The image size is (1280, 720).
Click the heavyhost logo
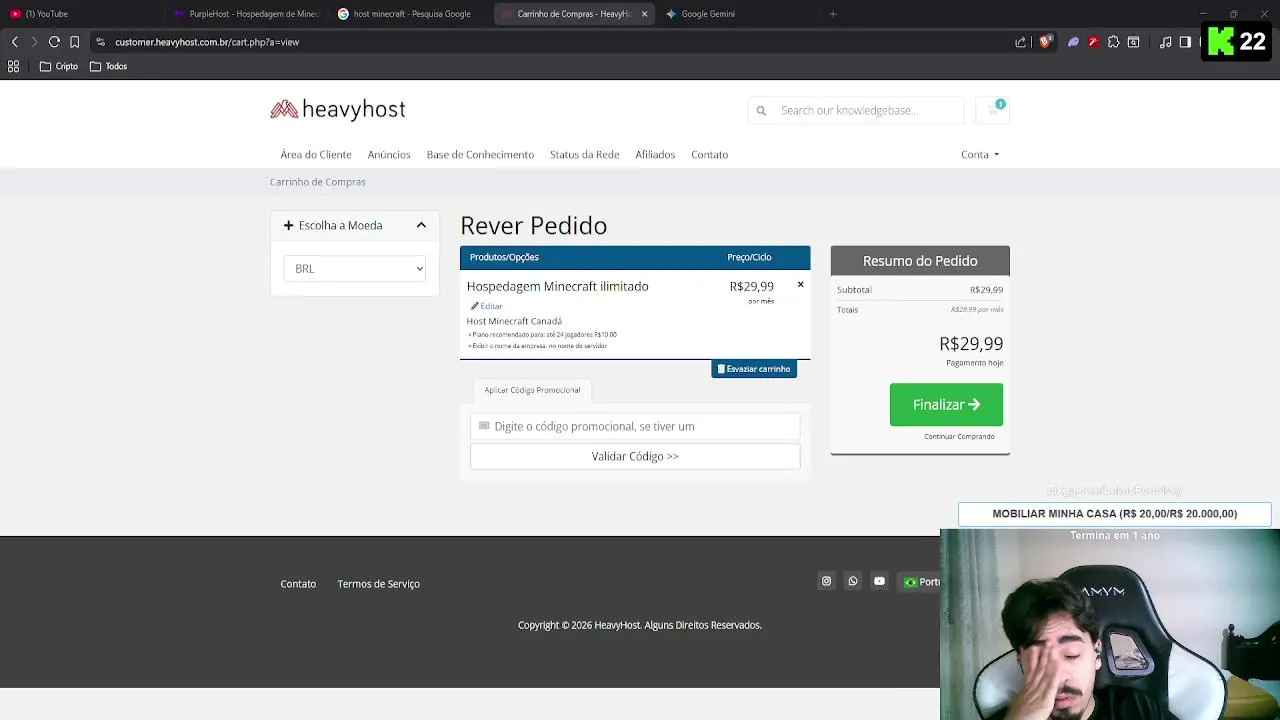[338, 109]
